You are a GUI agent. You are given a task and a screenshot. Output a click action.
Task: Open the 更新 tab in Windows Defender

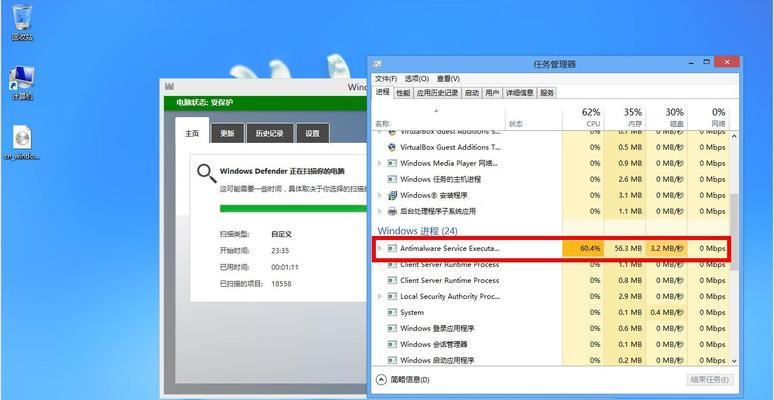click(x=227, y=133)
